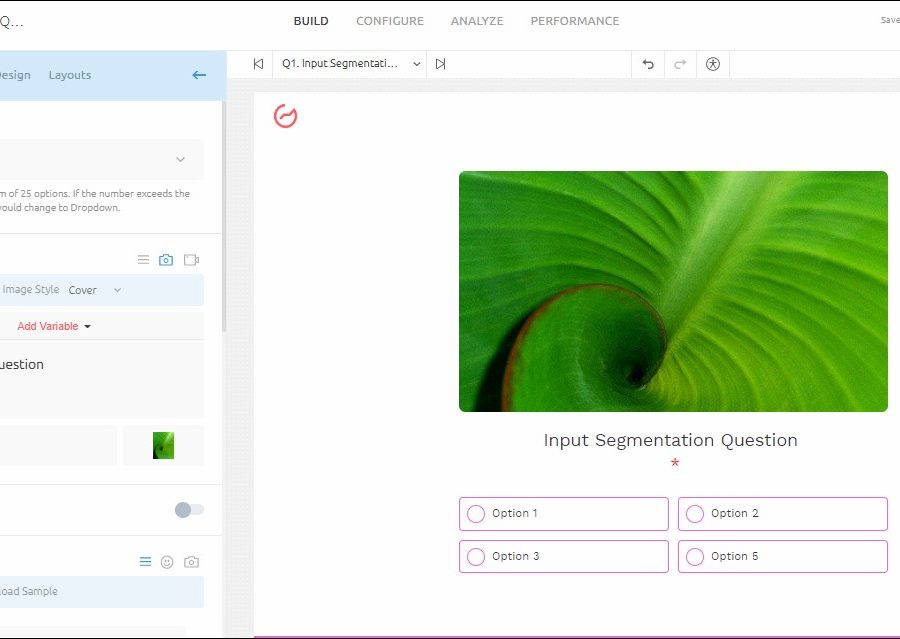Select the camera icon above Image Style
900x639 pixels.
coord(166,260)
